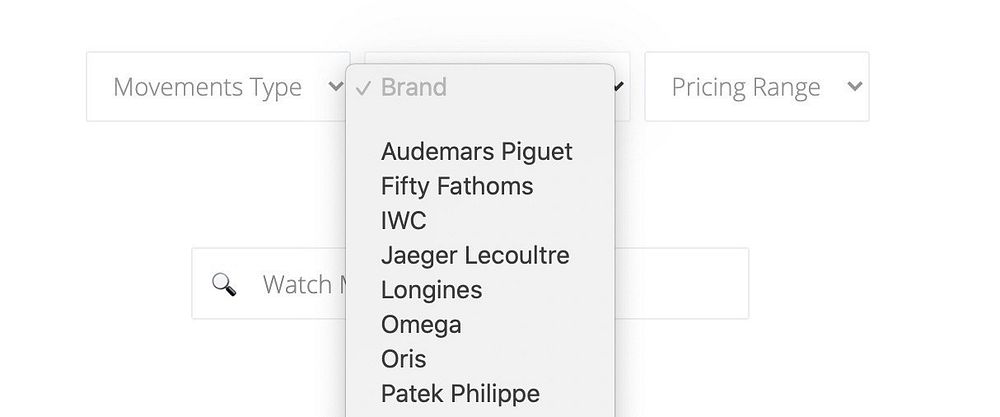This screenshot has height=417, width=1000.
Task: Select Fifty Fathoms in the brand list
Action: click(457, 186)
